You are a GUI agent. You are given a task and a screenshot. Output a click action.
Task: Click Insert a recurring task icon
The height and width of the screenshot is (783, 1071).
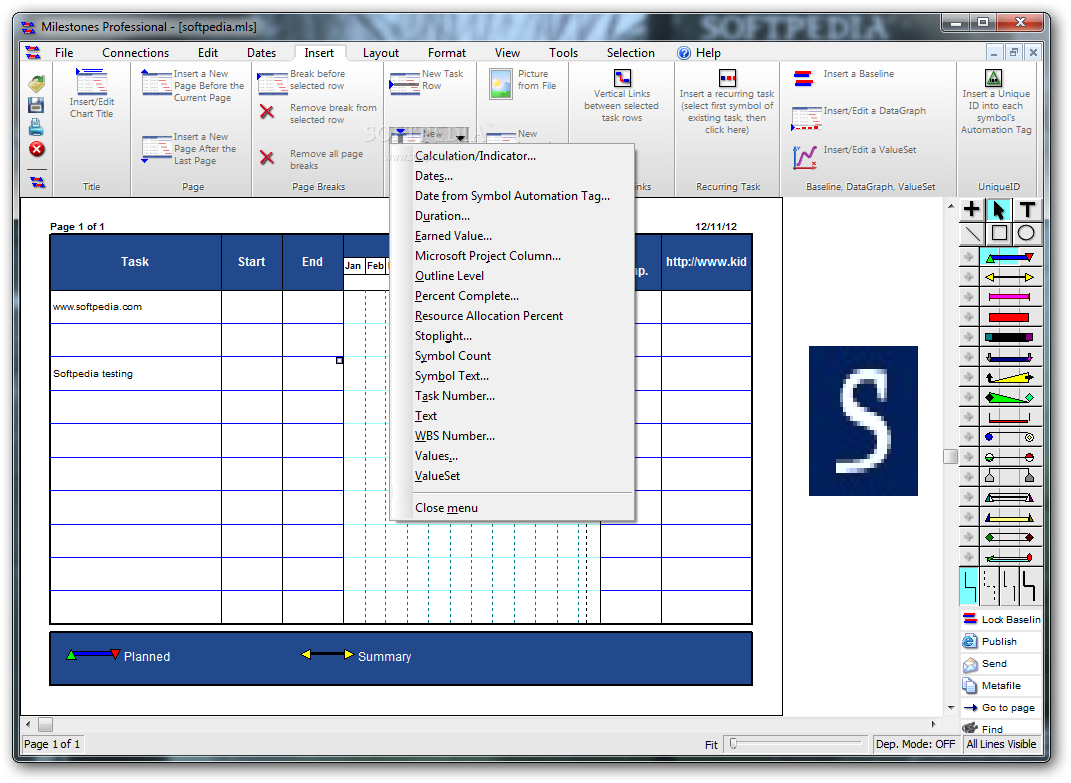[727, 77]
